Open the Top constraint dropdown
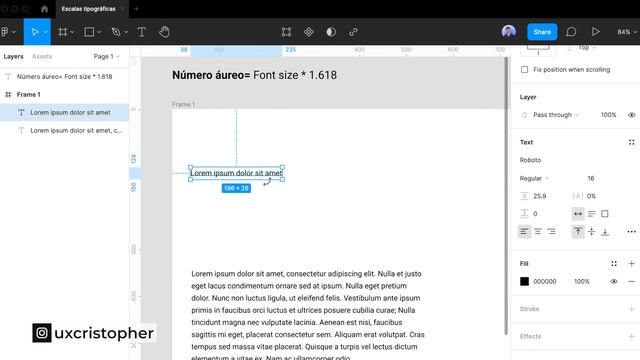Viewport: 640px width, 360px height. (x=587, y=48)
